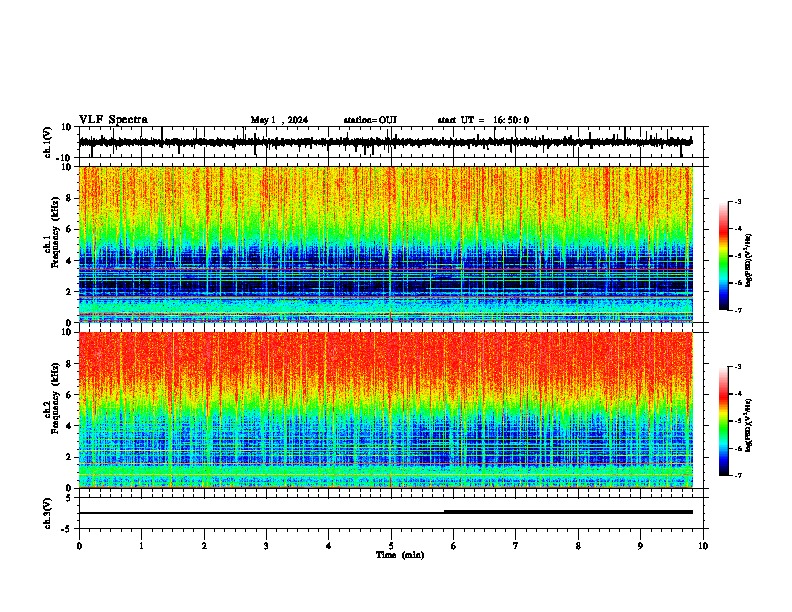Click the ch.2 spectrogram color scale bar

click(x=723, y=421)
